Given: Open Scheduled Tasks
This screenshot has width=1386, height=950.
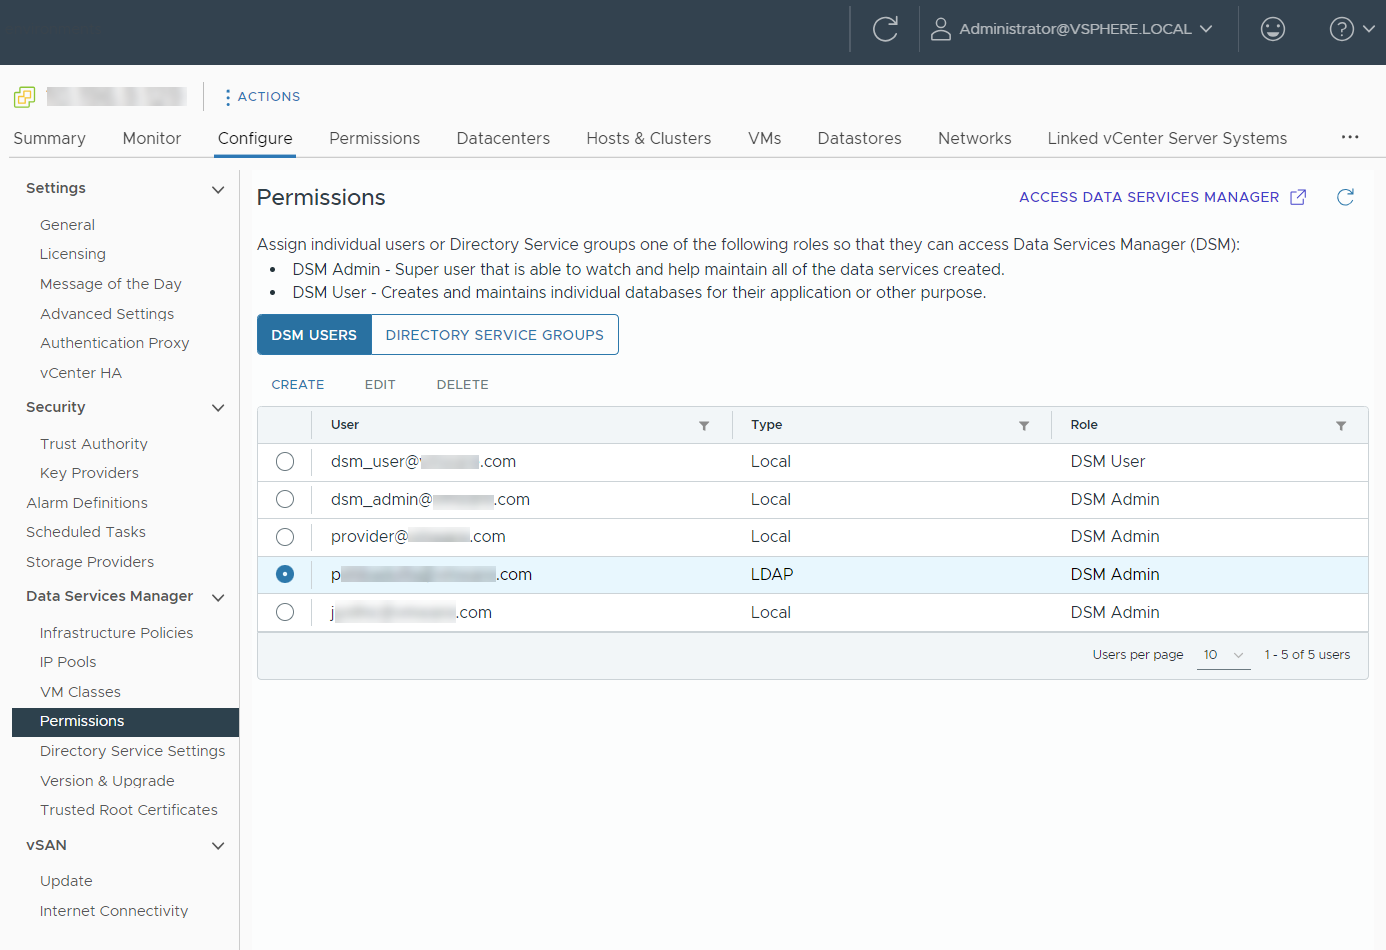Looking at the screenshot, I should [x=86, y=532].
